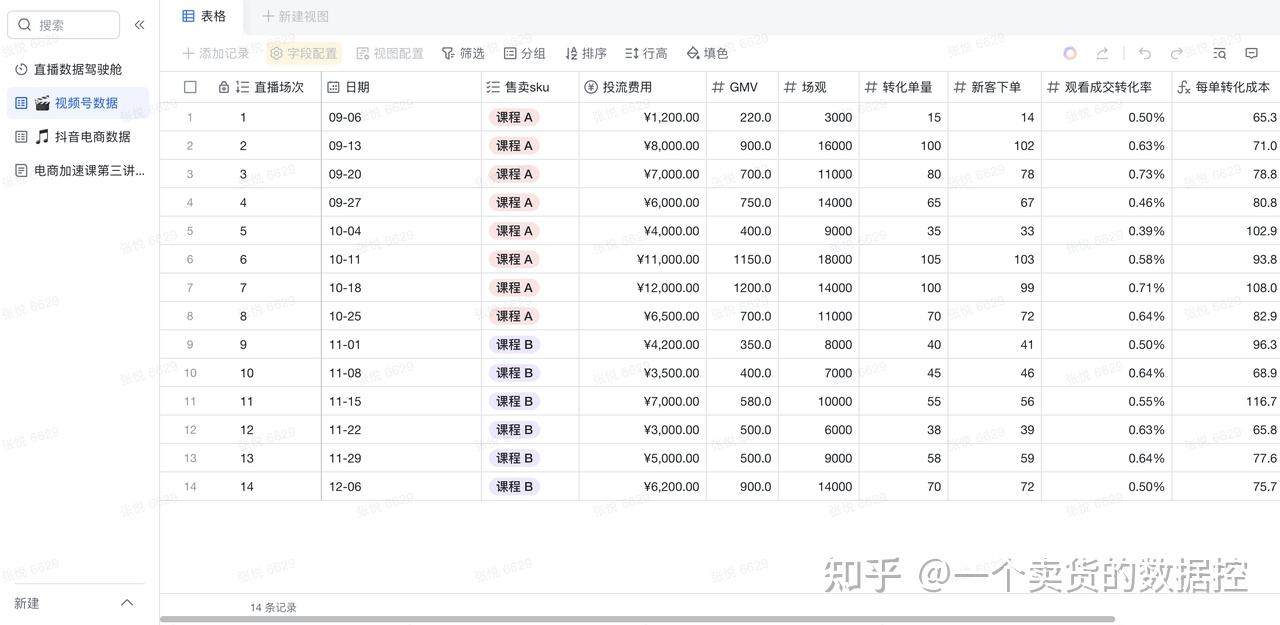This screenshot has width=1280, height=625.
Task: Click 新建视图 to add view
Action: tap(295, 16)
